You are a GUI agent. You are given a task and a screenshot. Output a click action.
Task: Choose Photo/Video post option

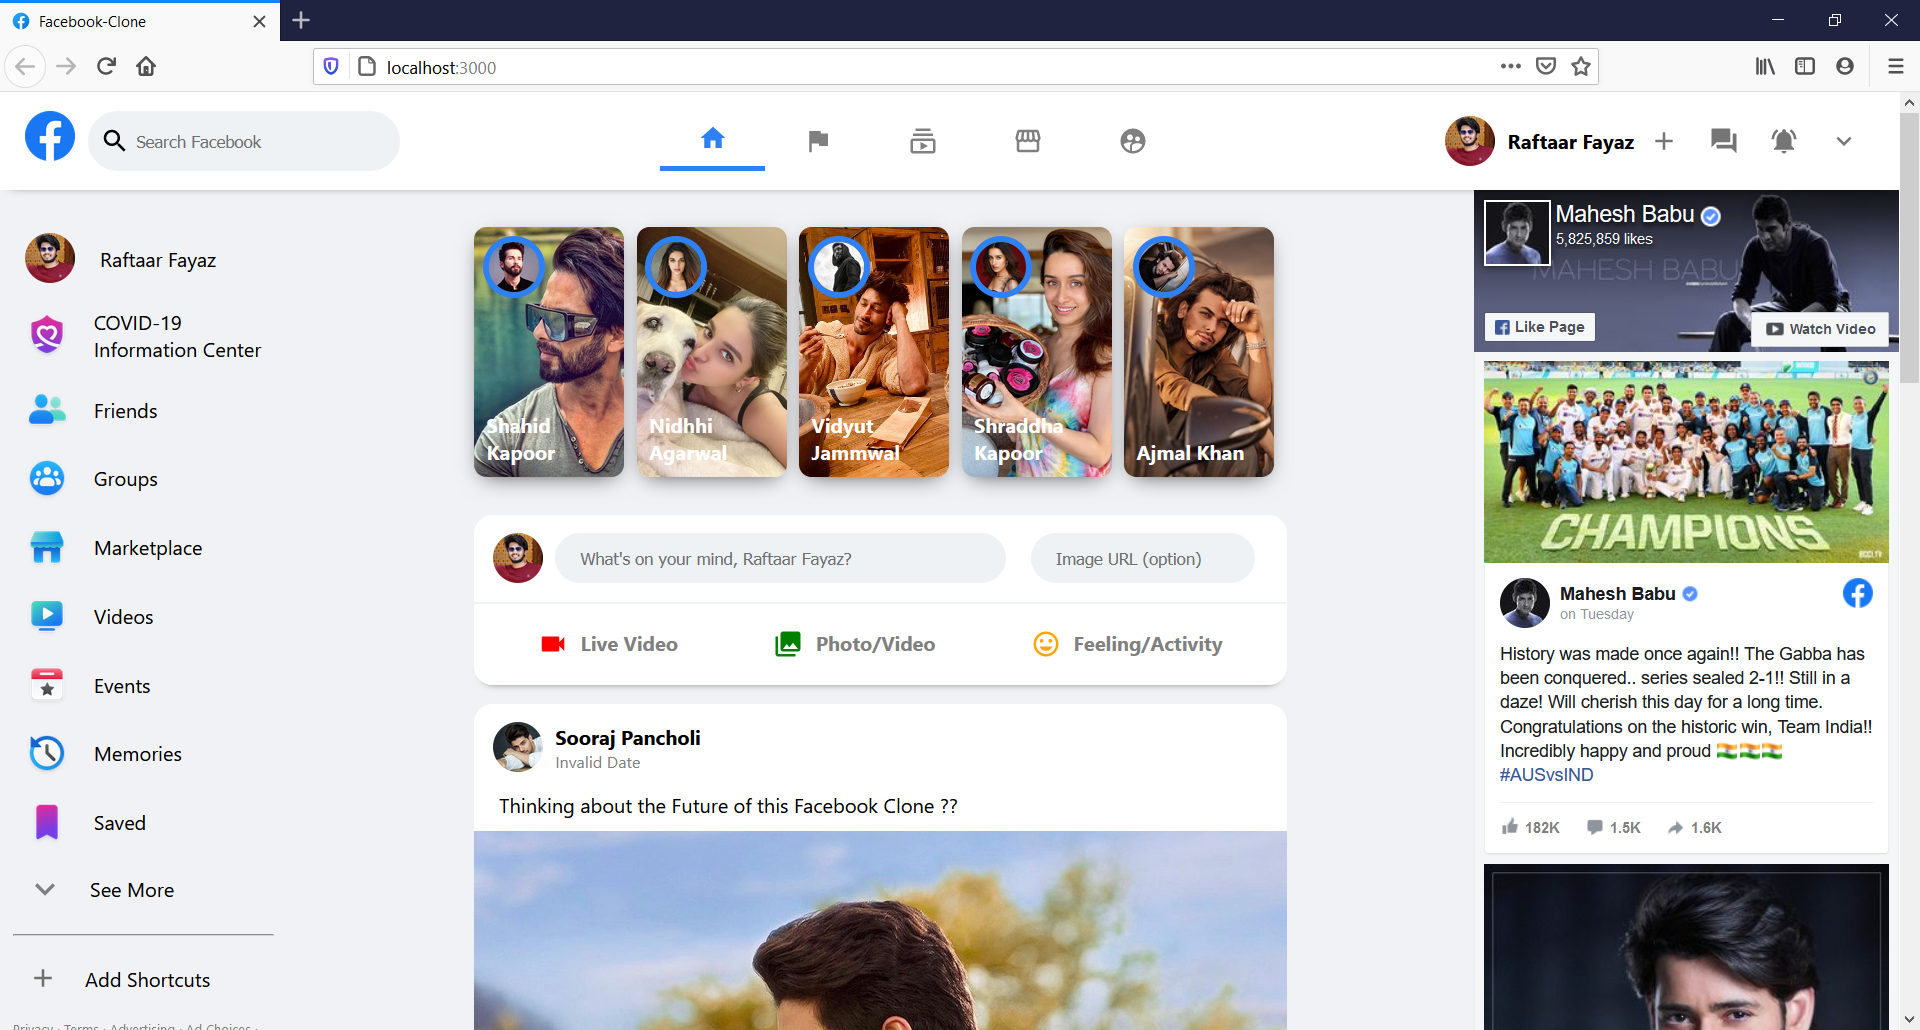click(855, 644)
